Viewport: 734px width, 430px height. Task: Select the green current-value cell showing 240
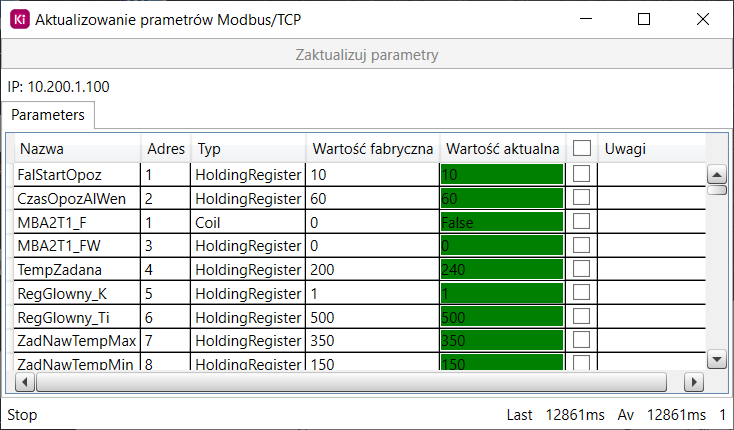point(502,270)
